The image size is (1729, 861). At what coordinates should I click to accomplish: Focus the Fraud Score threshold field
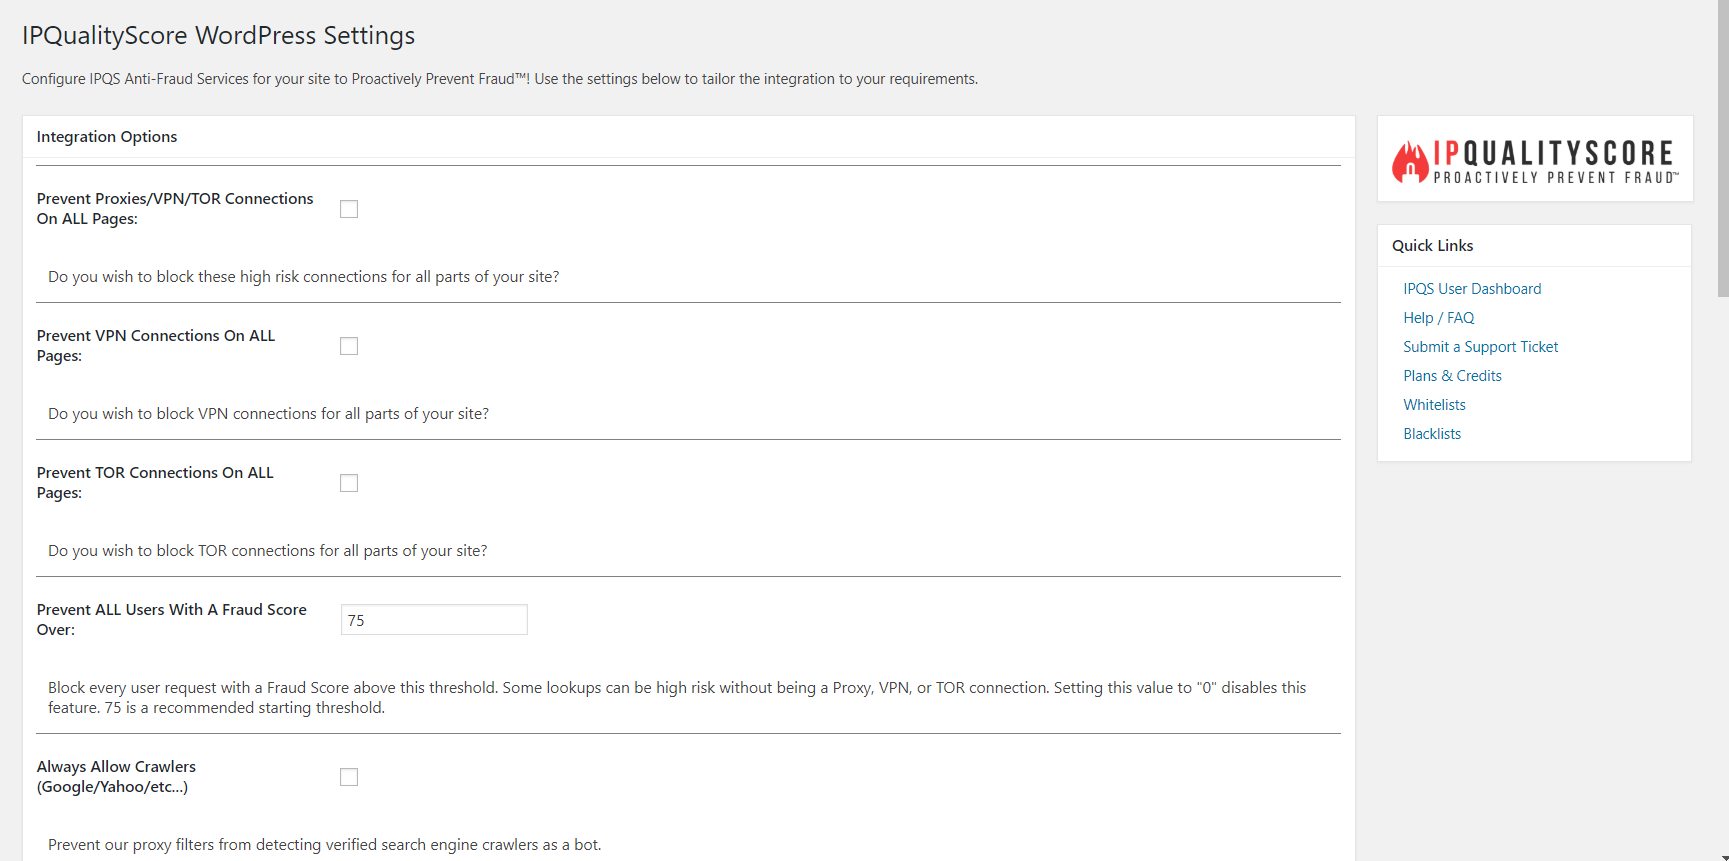tap(434, 620)
